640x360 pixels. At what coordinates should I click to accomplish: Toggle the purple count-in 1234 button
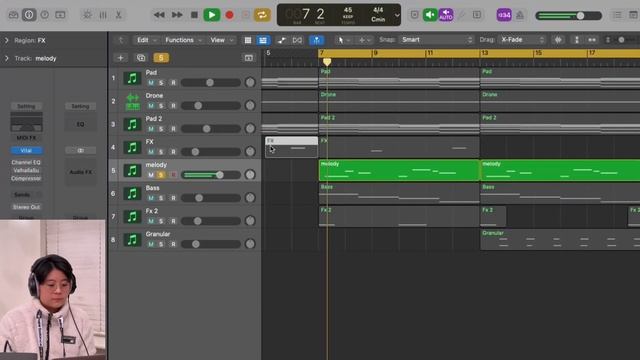504,15
